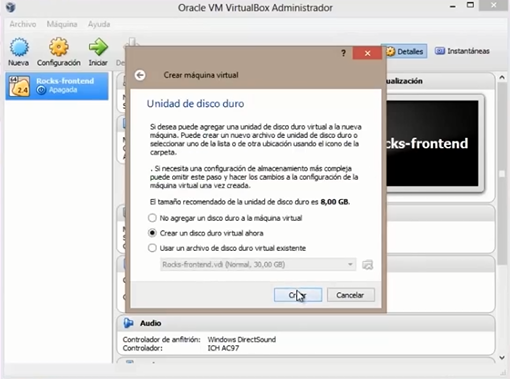Viewport: 510px width, 379px height.
Task: Click the Cancelar button
Action: [351, 295]
